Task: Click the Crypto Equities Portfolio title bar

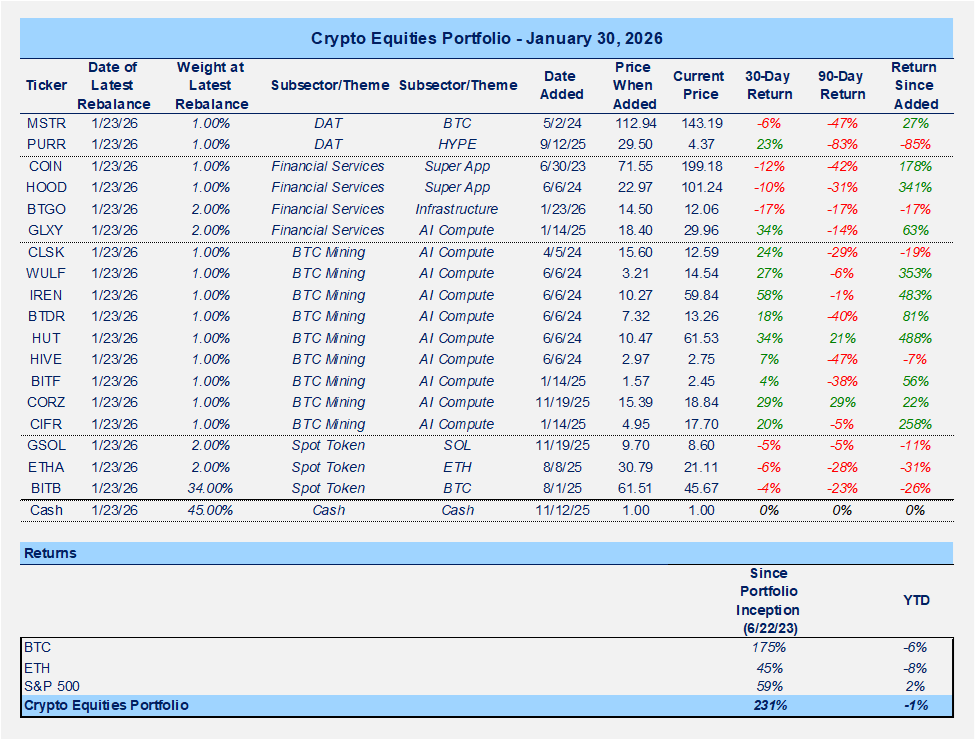Action: point(487,38)
